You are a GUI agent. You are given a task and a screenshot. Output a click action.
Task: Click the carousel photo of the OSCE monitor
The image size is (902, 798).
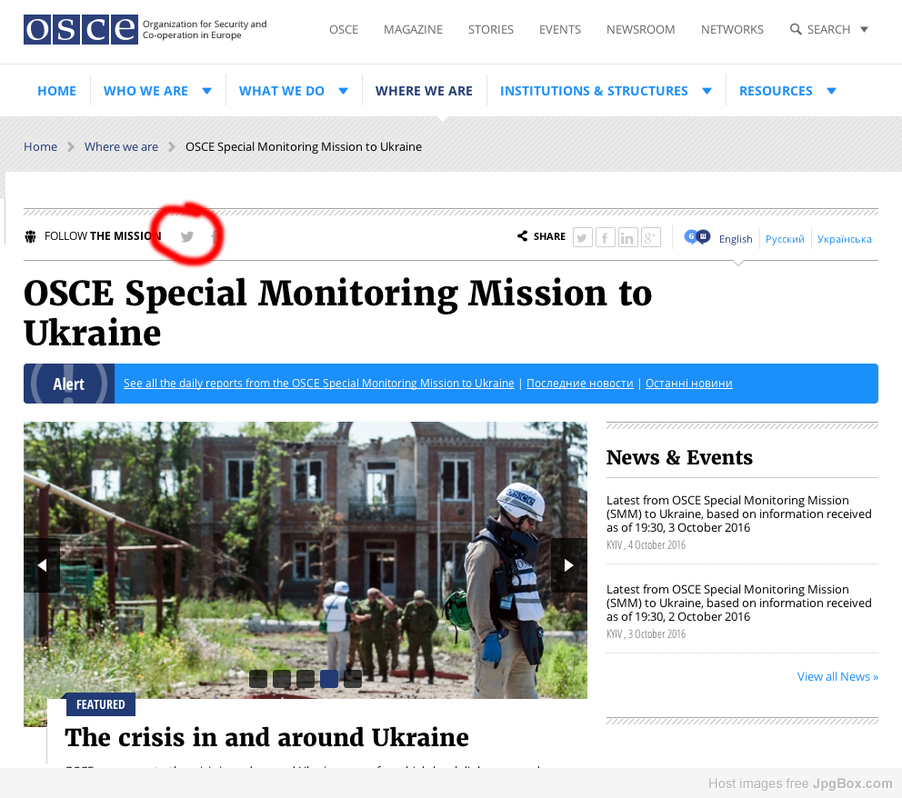305,560
